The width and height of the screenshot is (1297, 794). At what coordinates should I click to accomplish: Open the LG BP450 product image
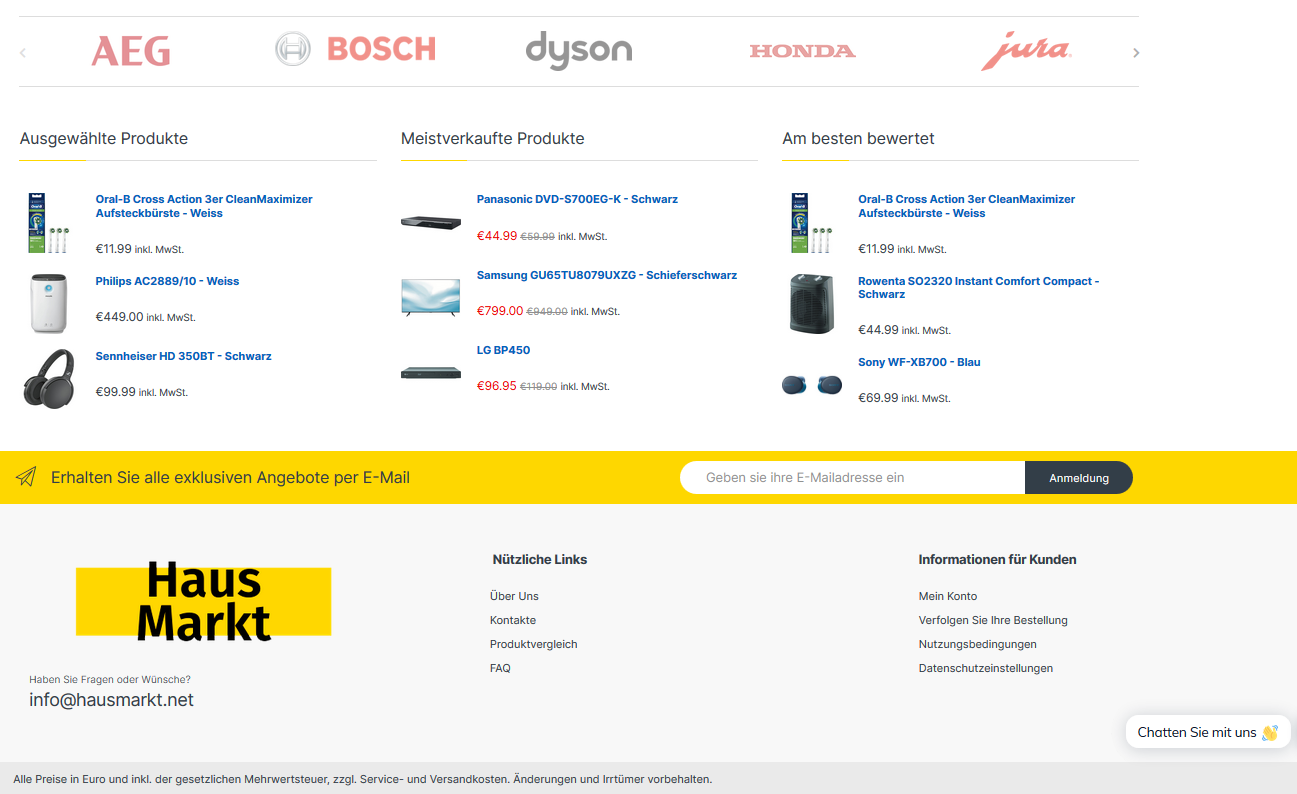tap(431, 373)
